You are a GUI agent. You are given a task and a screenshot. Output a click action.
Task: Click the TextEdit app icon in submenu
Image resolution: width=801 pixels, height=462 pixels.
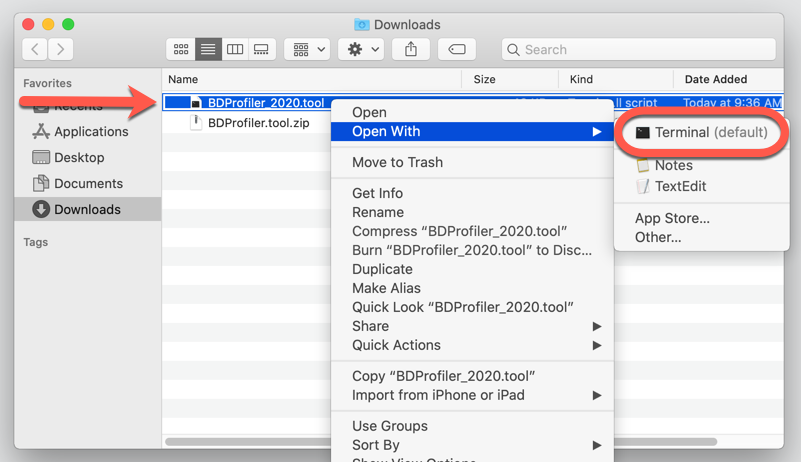click(643, 186)
